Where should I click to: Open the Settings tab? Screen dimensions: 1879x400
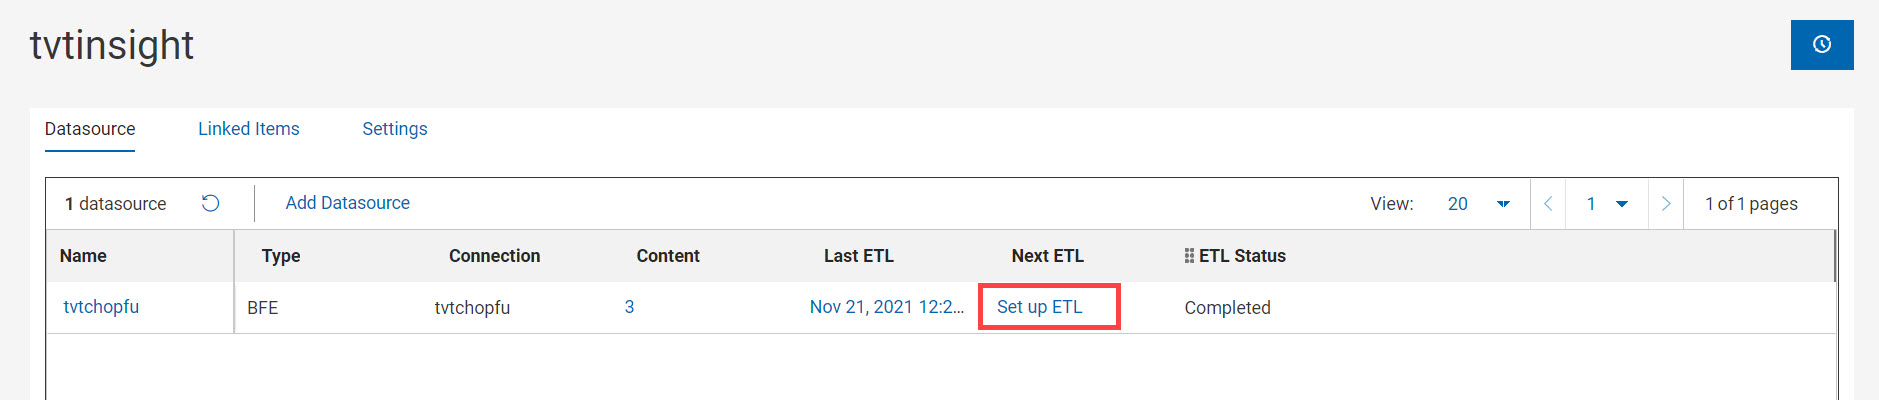pyautogui.click(x=394, y=129)
